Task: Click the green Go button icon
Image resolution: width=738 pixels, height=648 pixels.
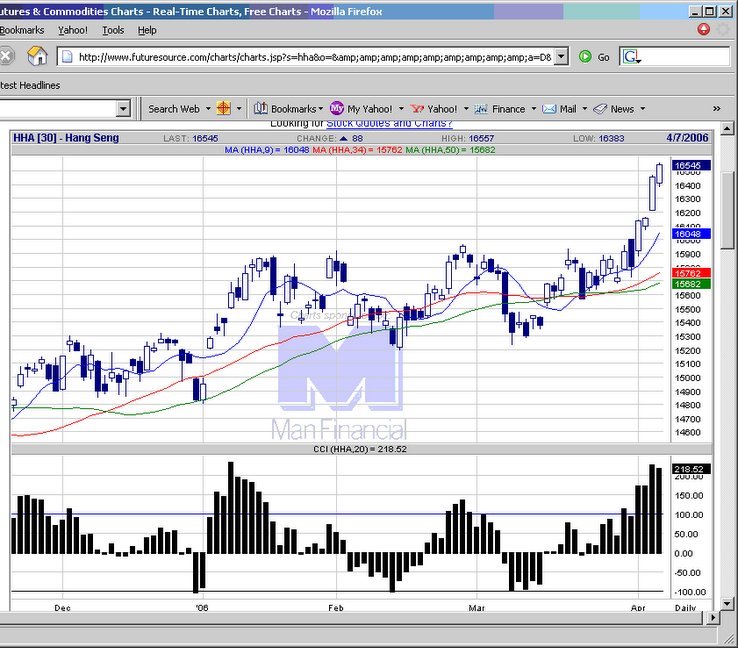Action: tap(585, 57)
